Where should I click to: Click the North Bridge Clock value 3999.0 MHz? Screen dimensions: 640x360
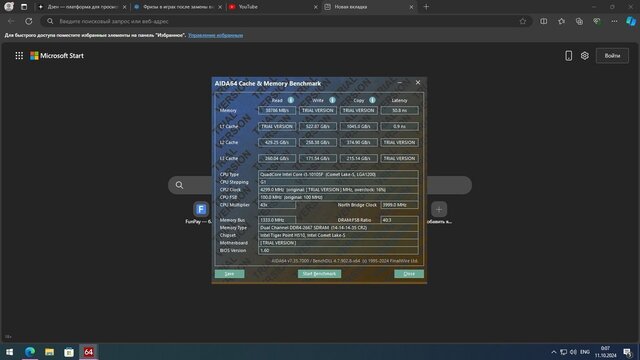pos(399,205)
